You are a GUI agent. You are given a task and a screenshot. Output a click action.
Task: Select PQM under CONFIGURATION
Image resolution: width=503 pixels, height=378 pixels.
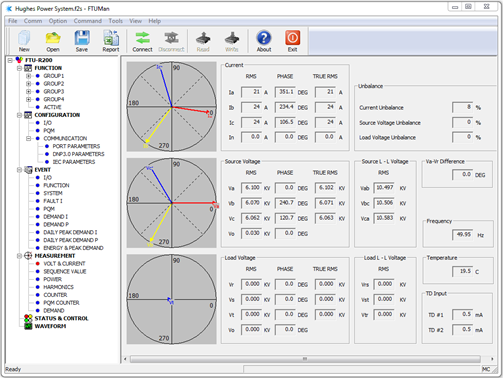coord(49,131)
